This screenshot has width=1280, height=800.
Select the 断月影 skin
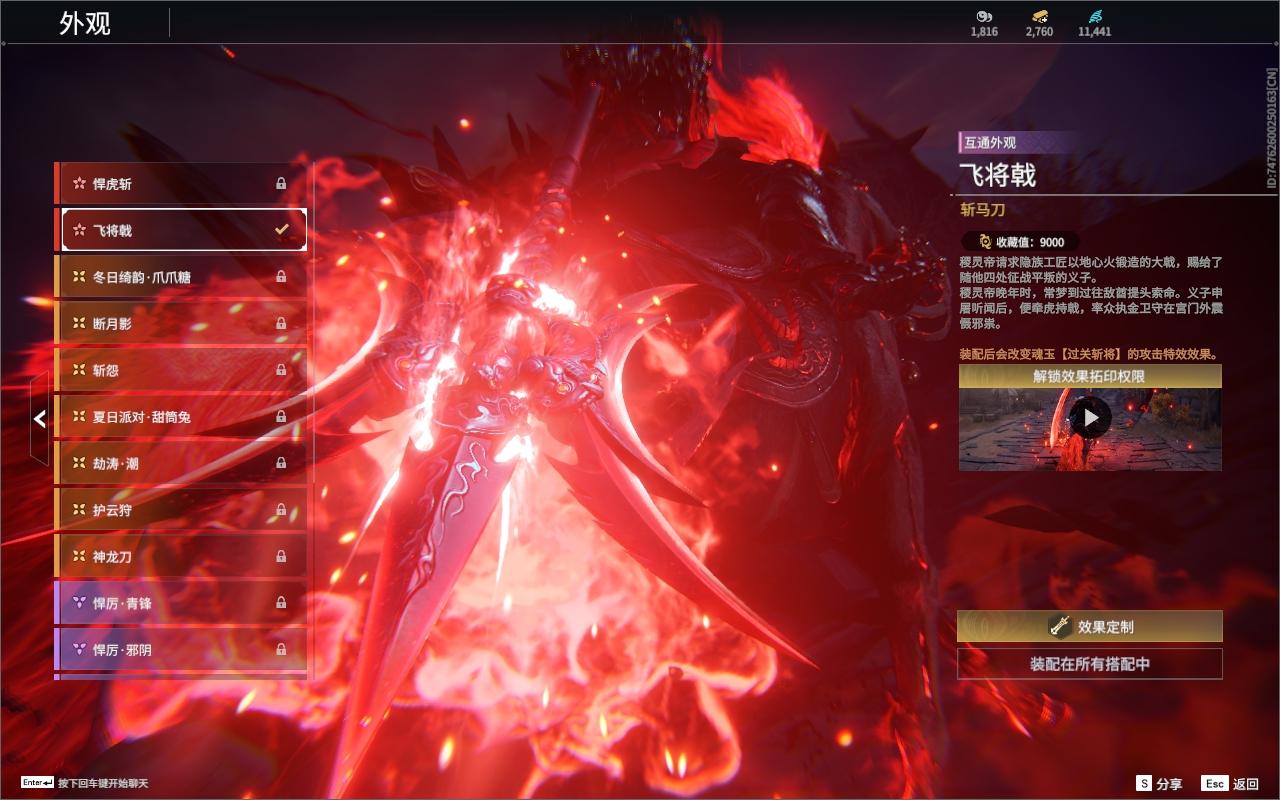[181, 323]
